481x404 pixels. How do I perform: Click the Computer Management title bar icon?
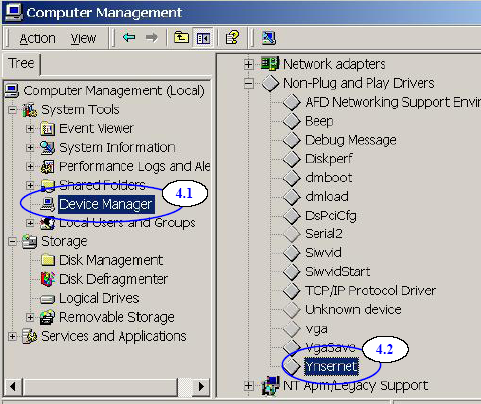pyautogui.click(x=13, y=12)
